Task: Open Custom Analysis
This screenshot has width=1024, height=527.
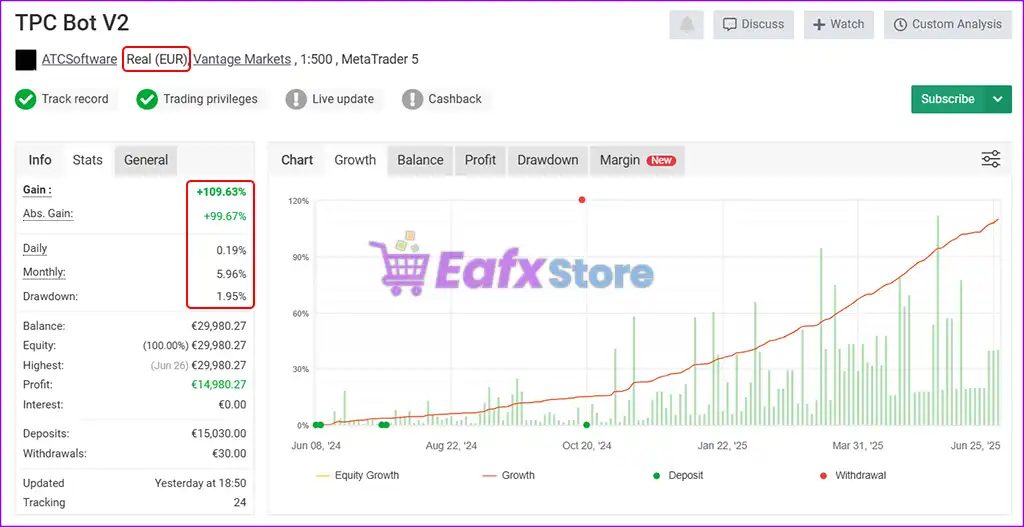Action: pos(948,25)
